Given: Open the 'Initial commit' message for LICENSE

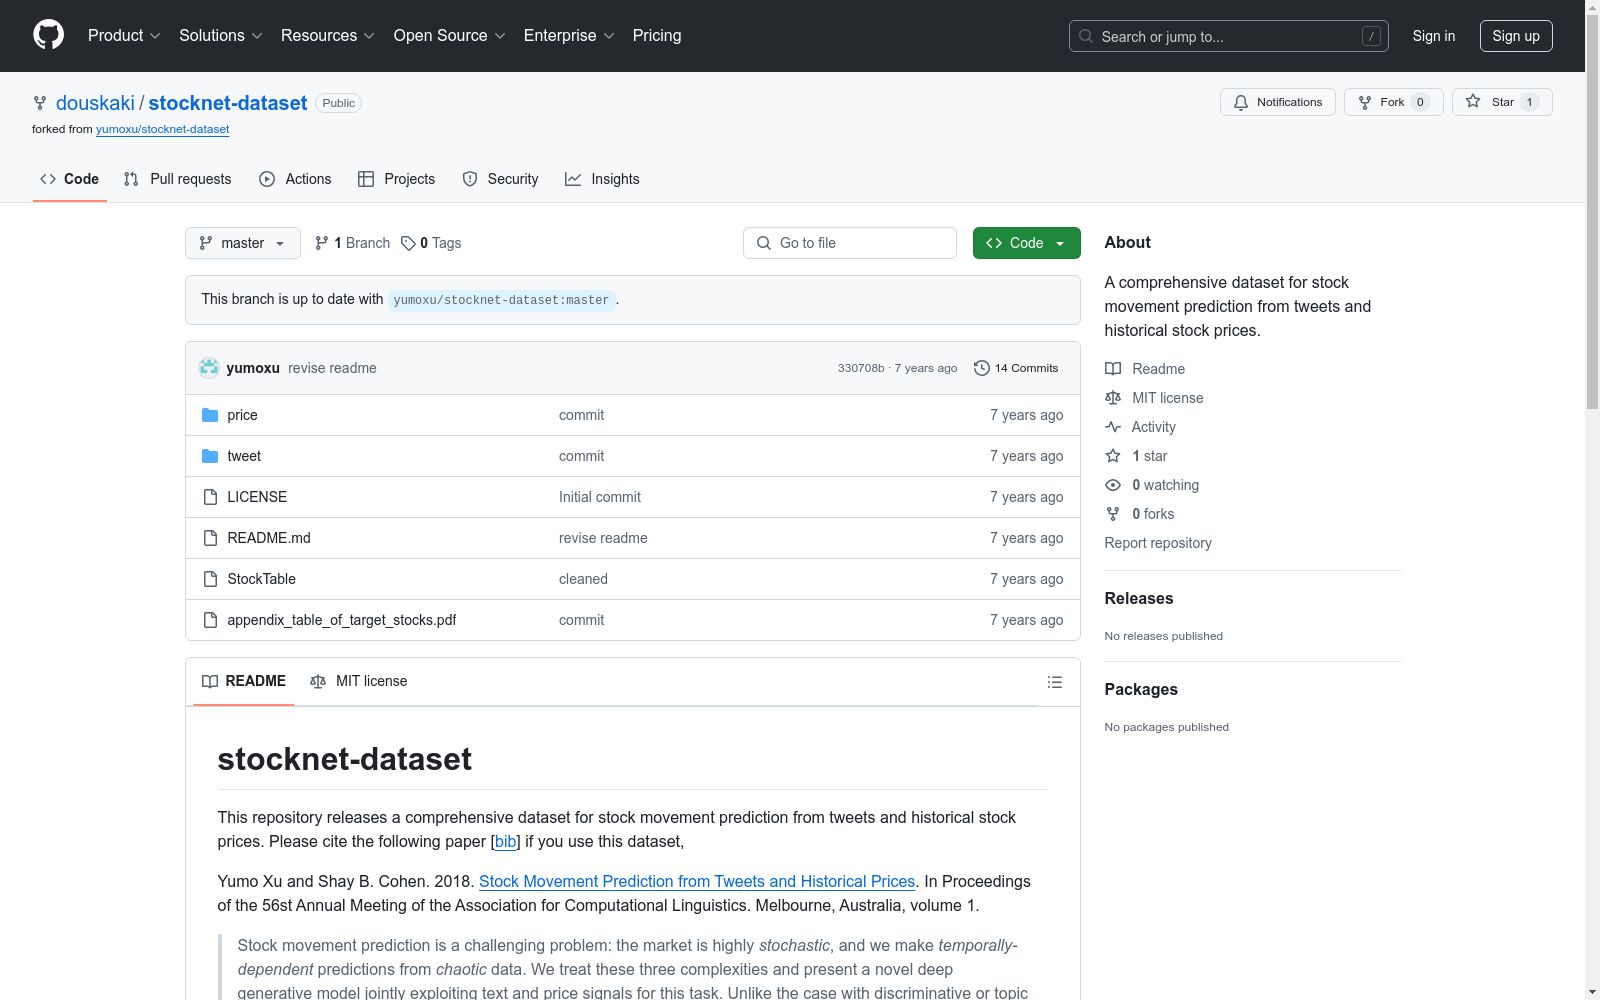Looking at the screenshot, I should coord(600,497).
